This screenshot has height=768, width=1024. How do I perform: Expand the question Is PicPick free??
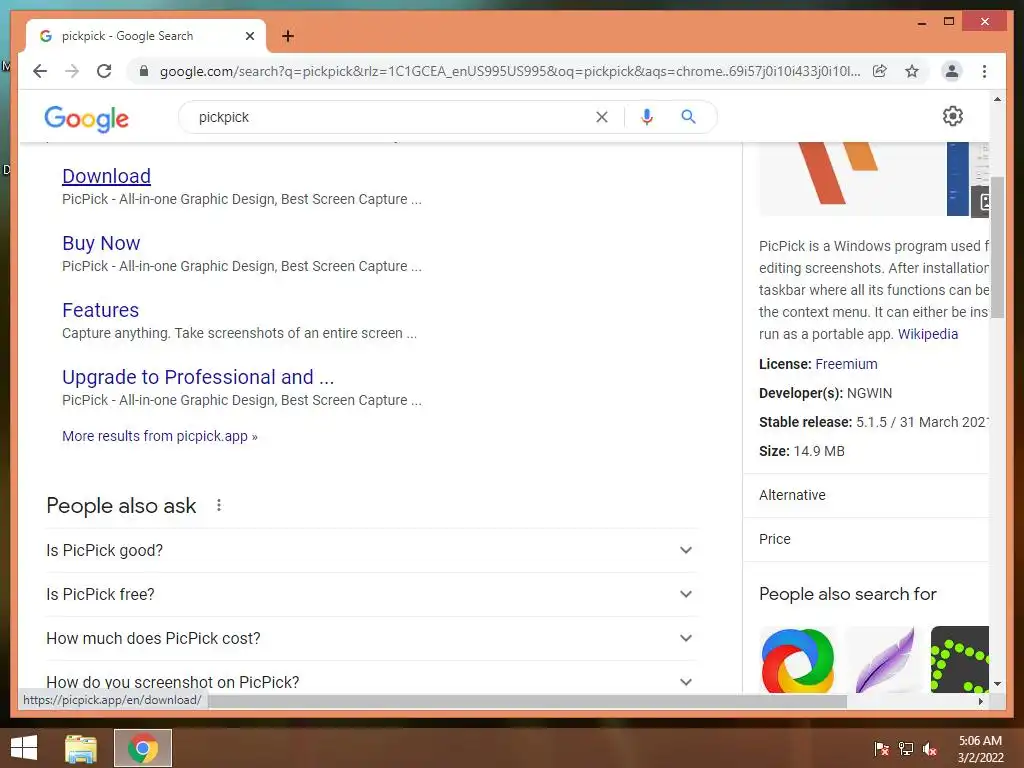tap(371, 594)
